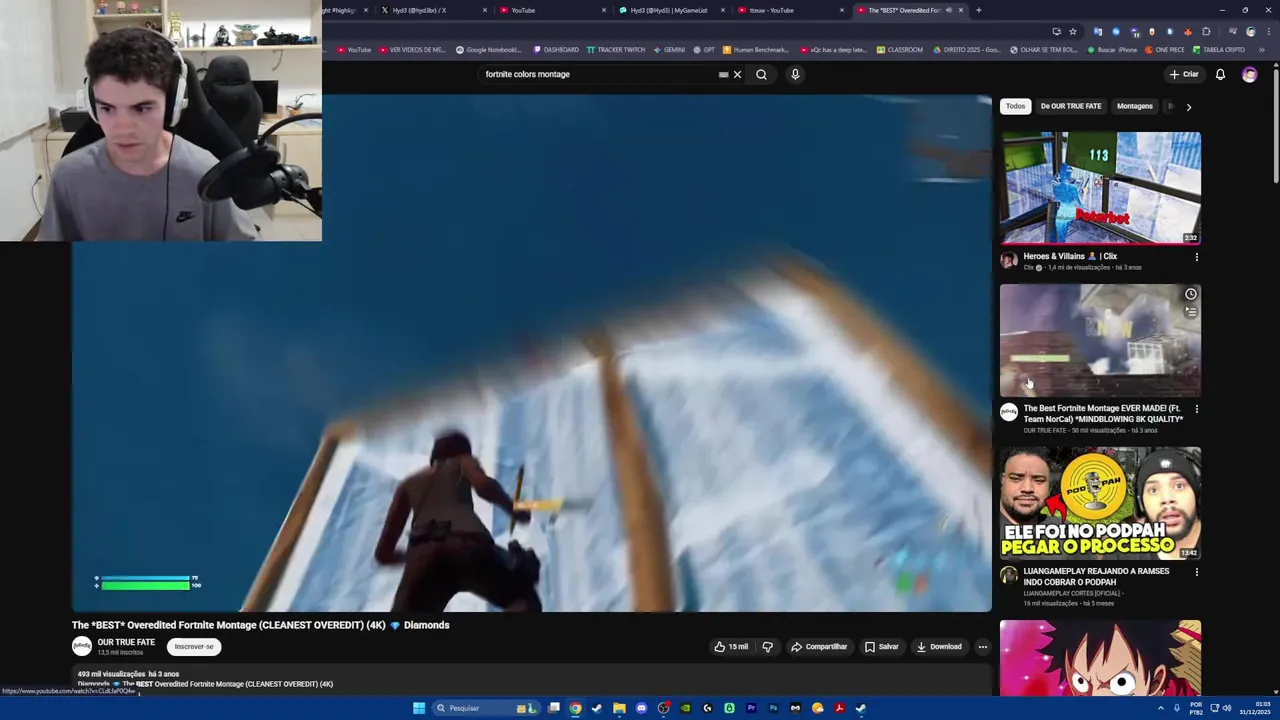Click the YouTube search magnifier button

click(x=761, y=74)
